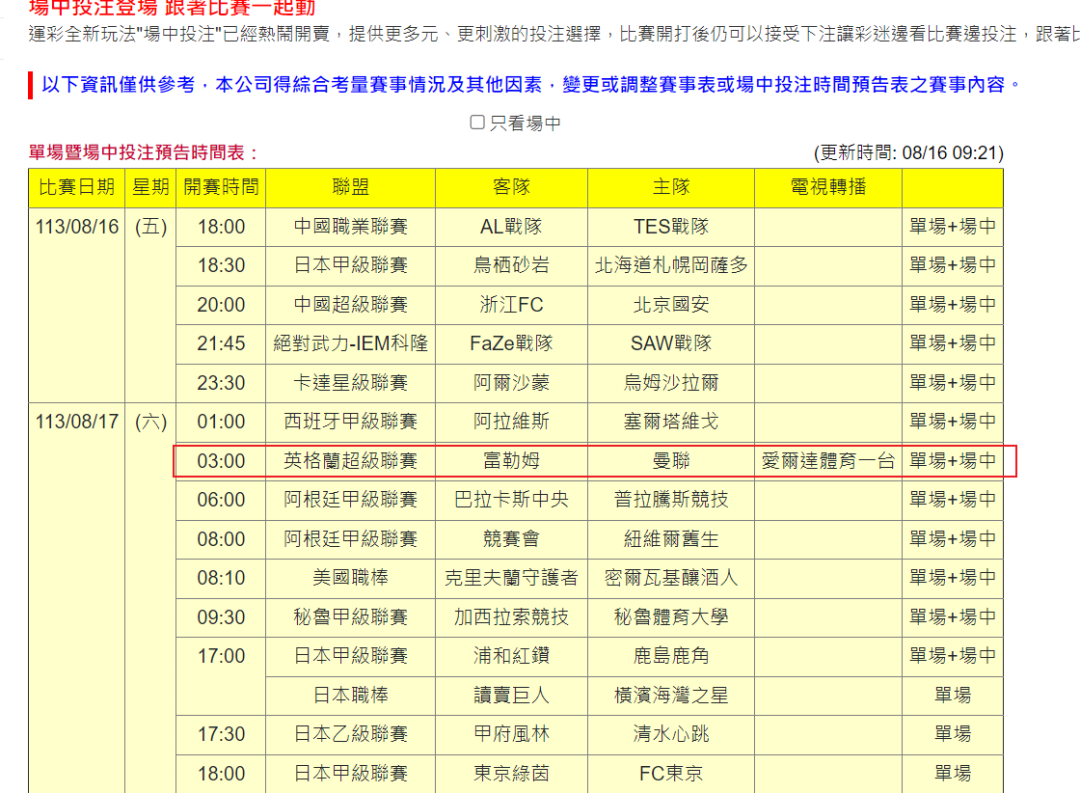Click the 絕對武力-IEM科隆 league cell
Image resolution: width=1080 pixels, height=793 pixels.
coord(350,344)
